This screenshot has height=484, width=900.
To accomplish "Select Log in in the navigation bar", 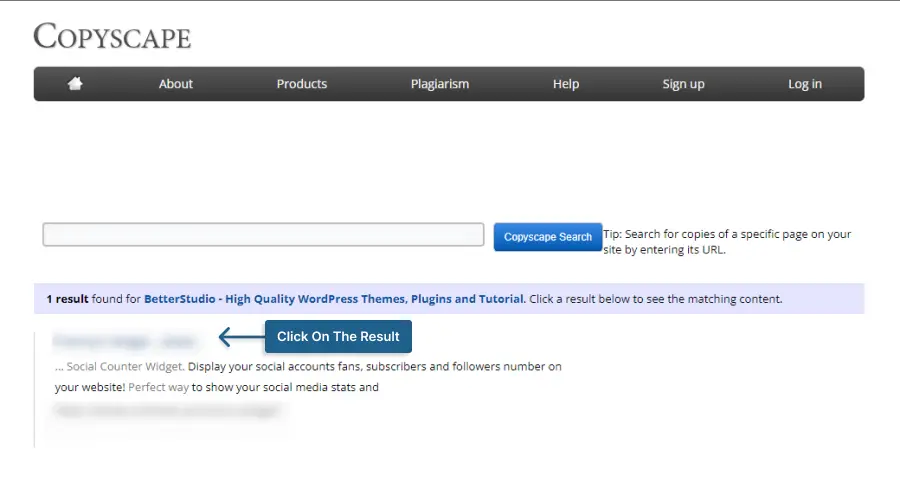I will pyautogui.click(x=805, y=84).
